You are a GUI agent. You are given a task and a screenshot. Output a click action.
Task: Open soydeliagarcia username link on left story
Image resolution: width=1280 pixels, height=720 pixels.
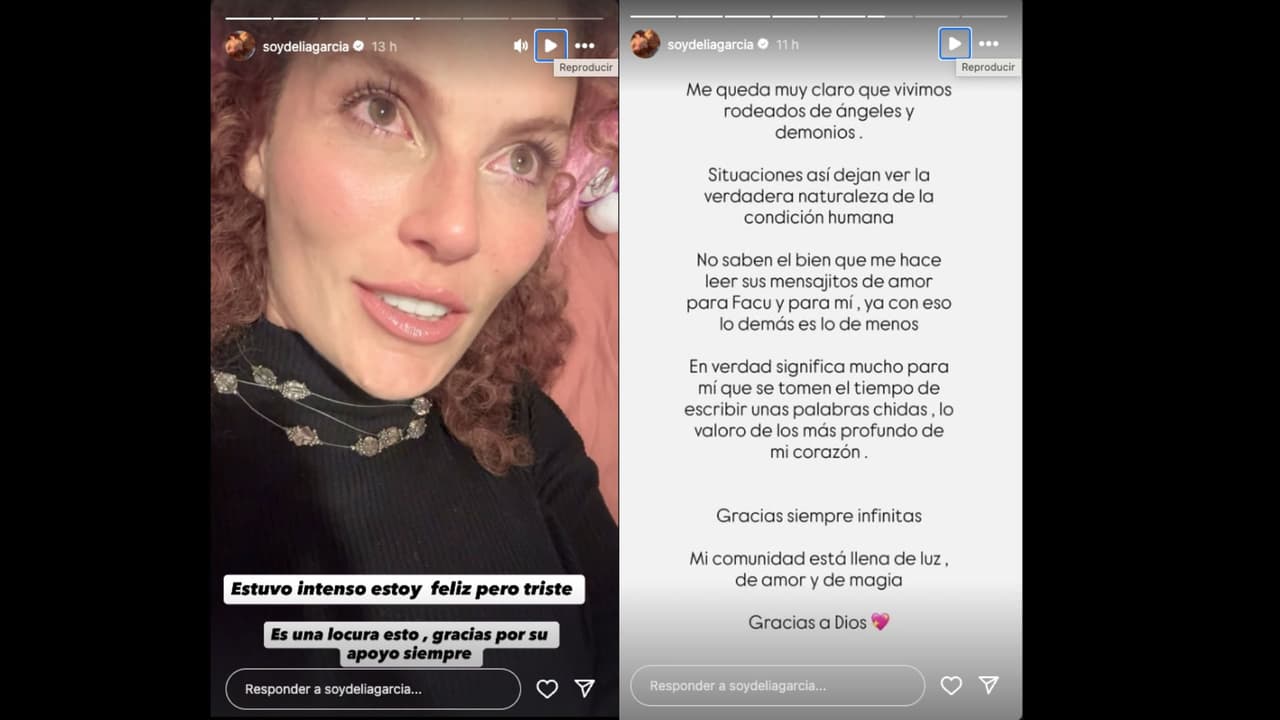point(305,46)
